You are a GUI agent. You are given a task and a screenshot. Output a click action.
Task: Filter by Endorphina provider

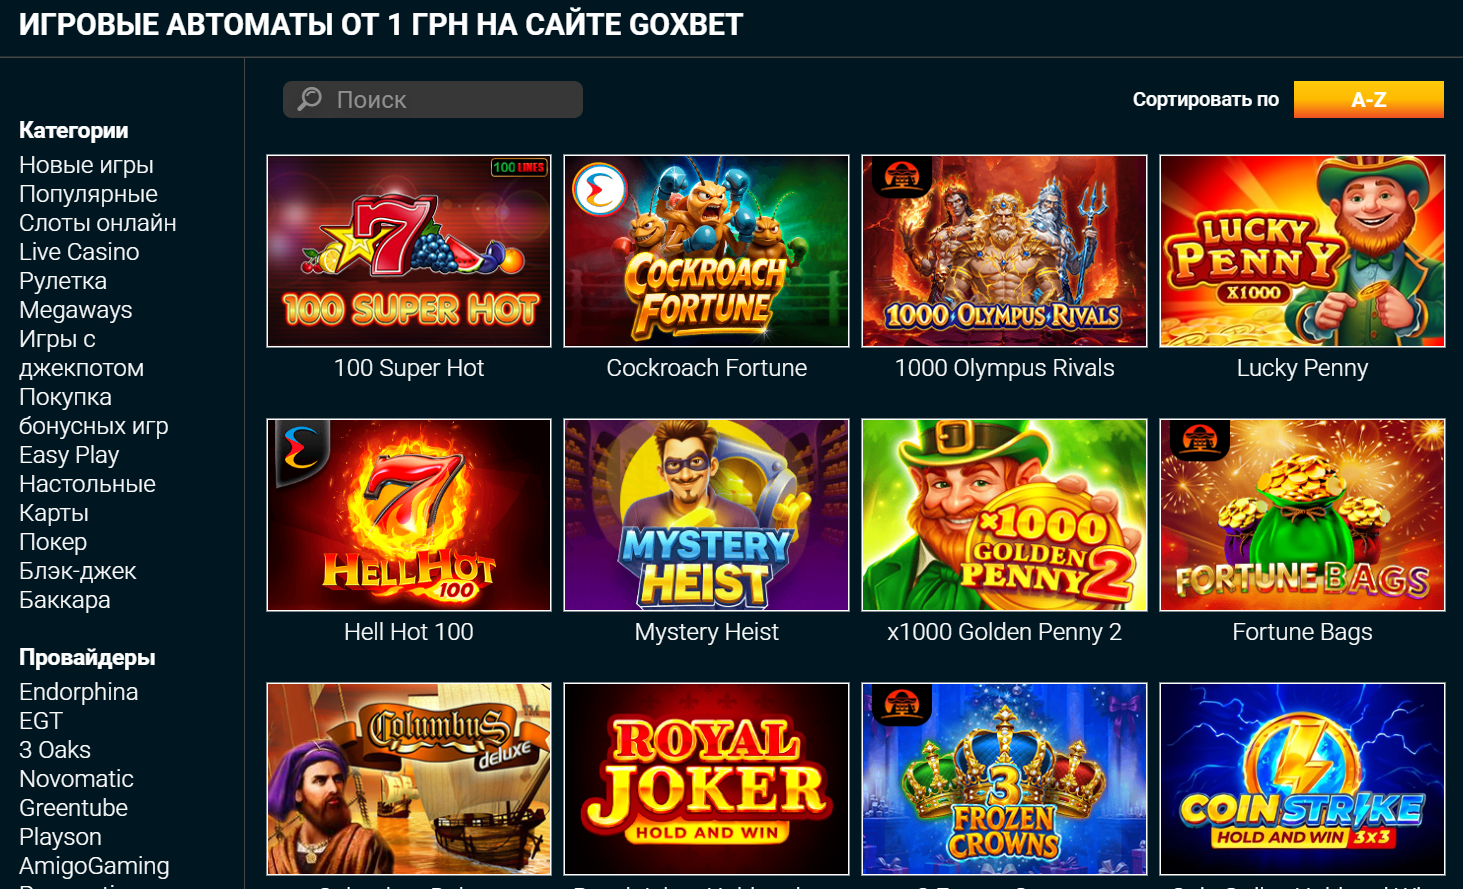click(79, 692)
